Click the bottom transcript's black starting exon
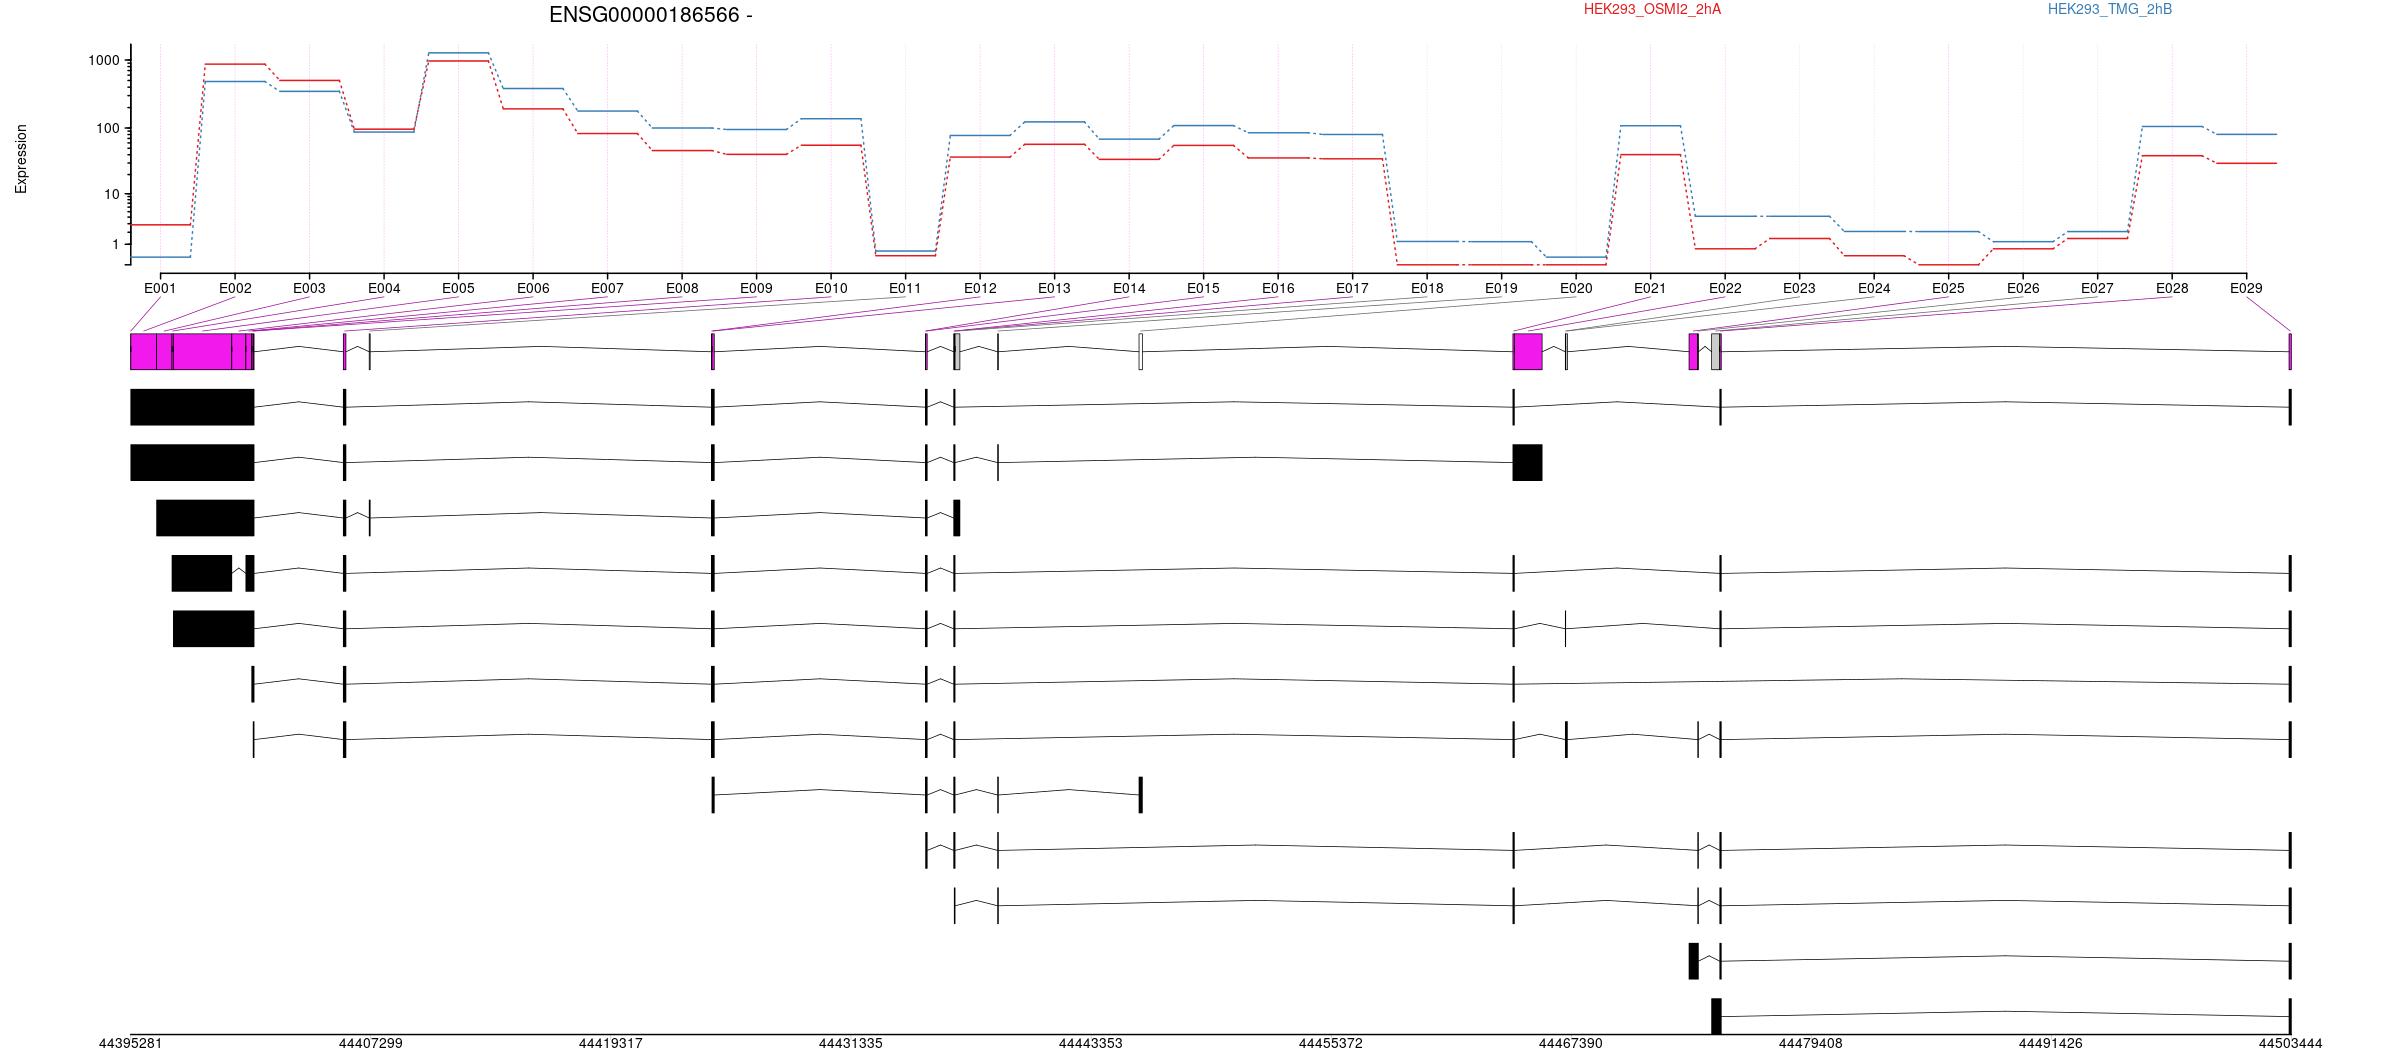The height and width of the screenshot is (1060, 2400). pyautogui.click(x=1716, y=1016)
